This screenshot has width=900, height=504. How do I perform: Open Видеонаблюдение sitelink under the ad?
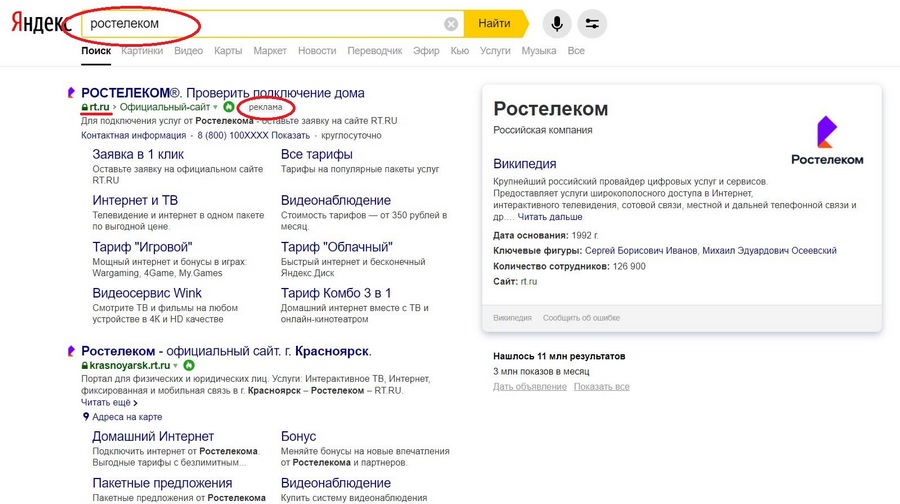(336, 200)
